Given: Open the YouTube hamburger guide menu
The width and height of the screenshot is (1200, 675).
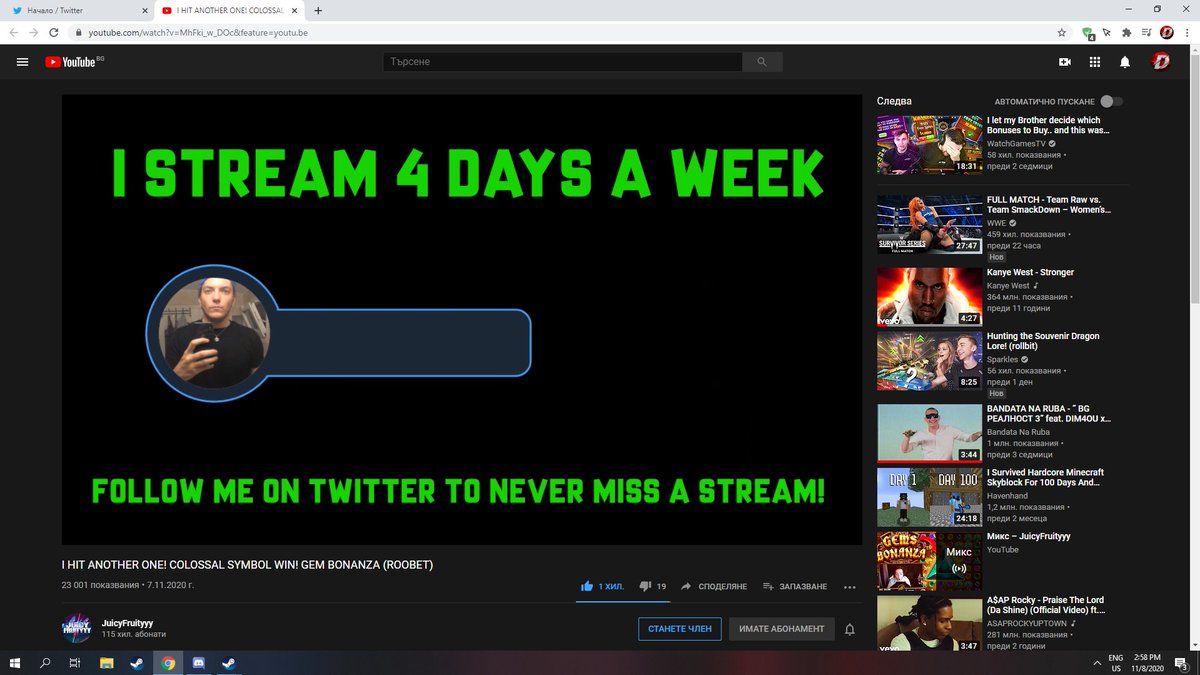Looking at the screenshot, I should [23, 62].
